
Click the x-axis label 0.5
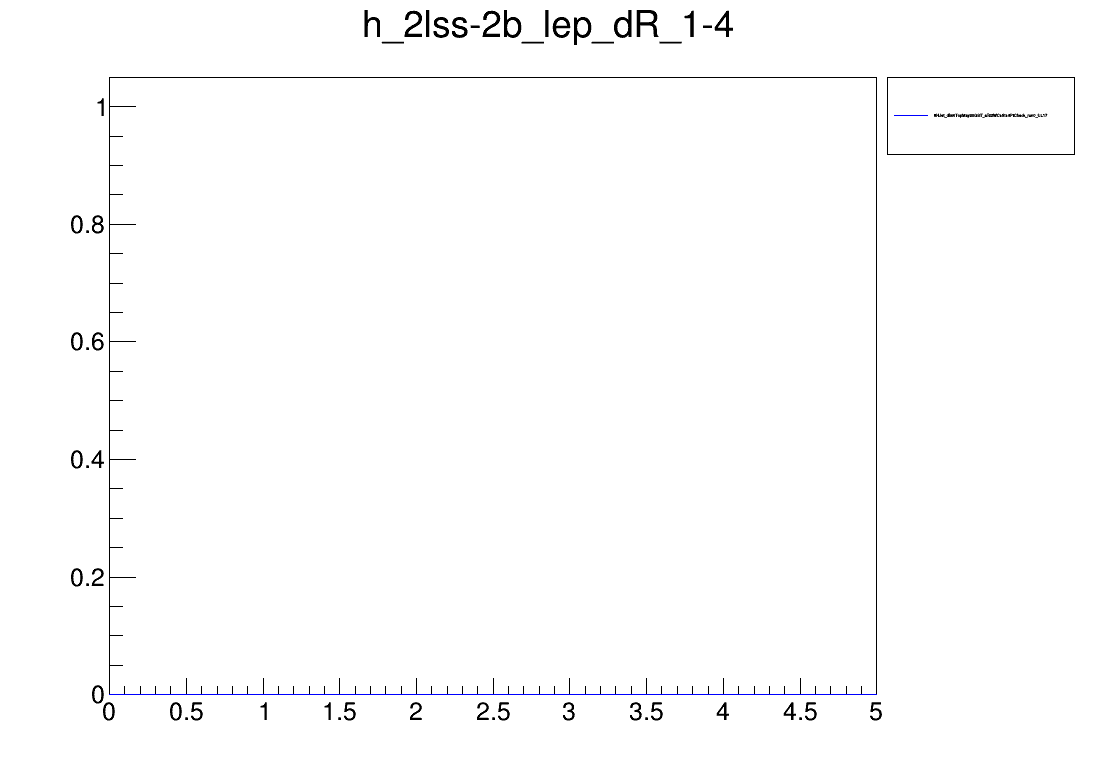(186, 713)
